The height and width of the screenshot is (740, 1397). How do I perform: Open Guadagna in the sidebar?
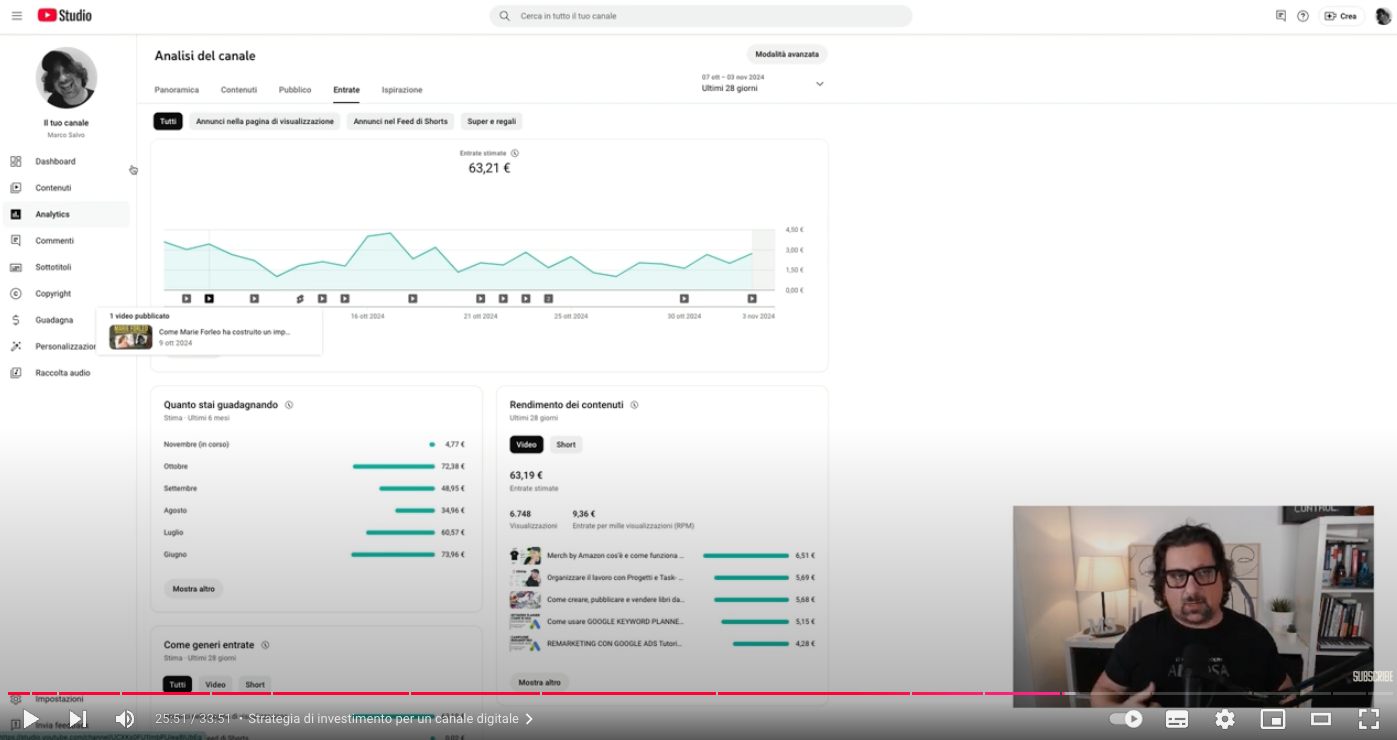54,320
